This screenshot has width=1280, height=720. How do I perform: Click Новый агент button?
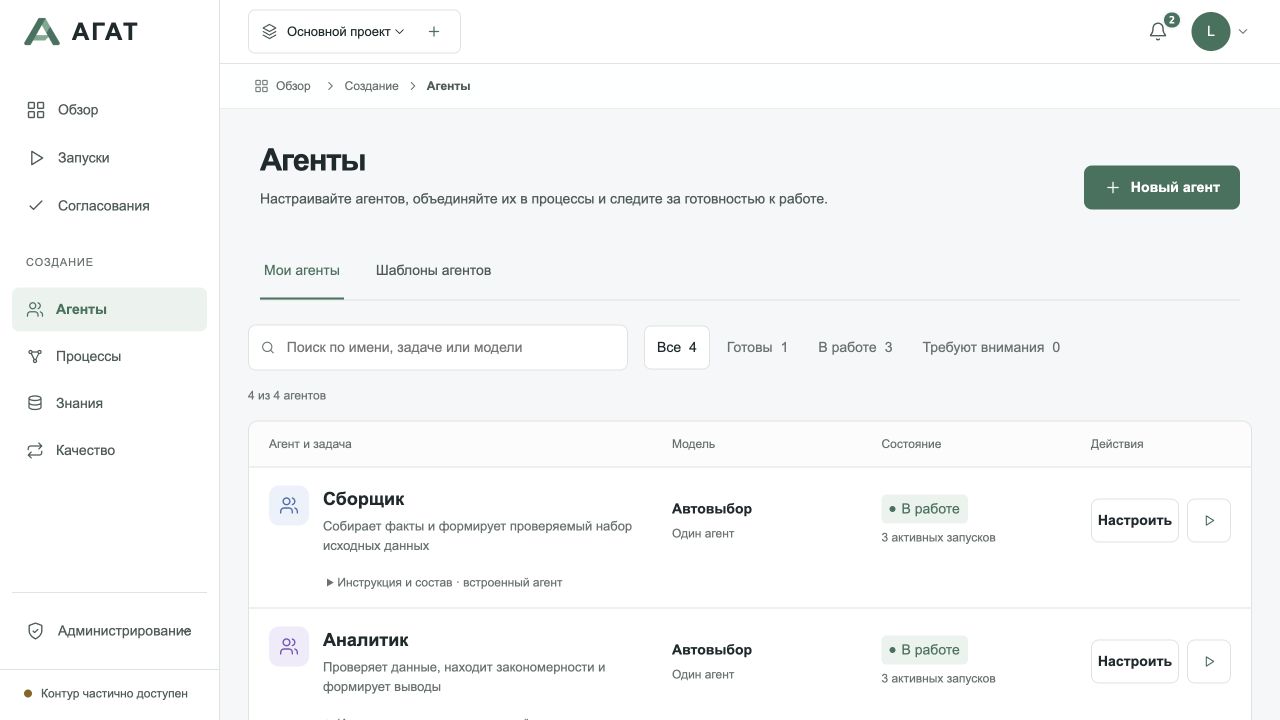[x=1162, y=187]
